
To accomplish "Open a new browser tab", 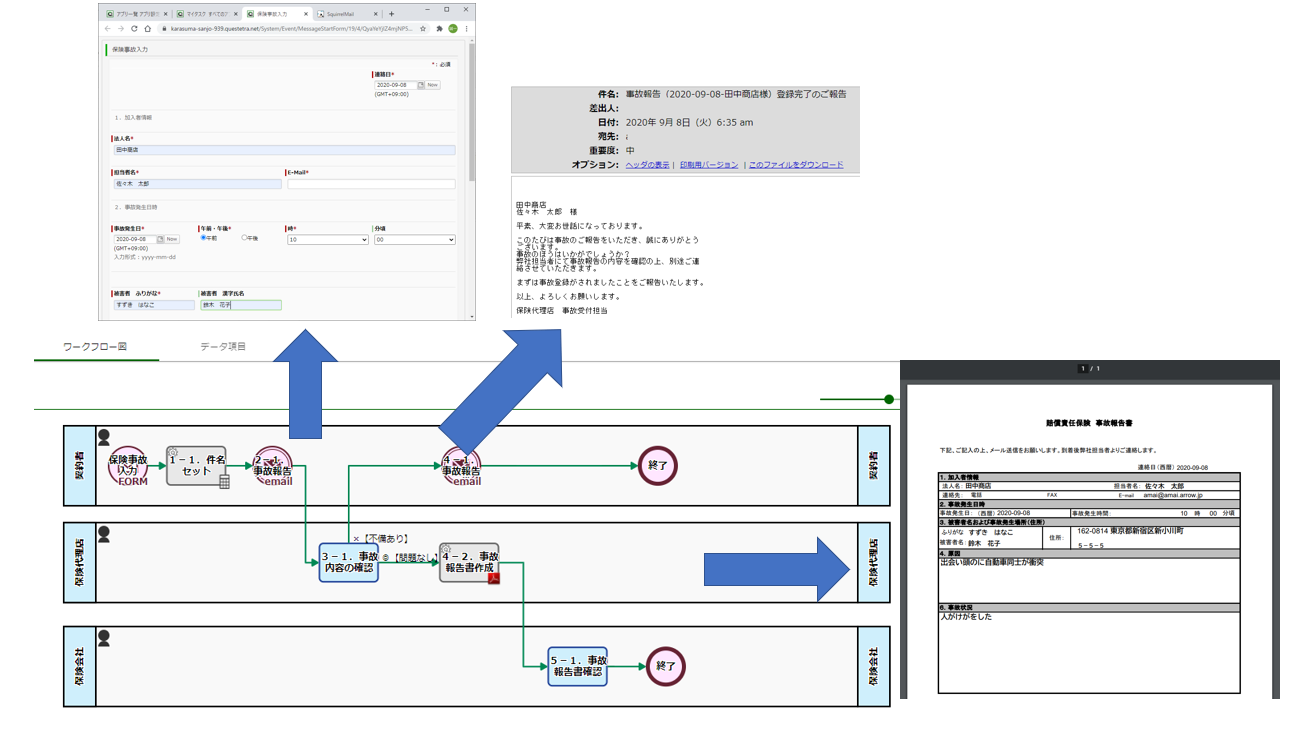I will point(391,14).
